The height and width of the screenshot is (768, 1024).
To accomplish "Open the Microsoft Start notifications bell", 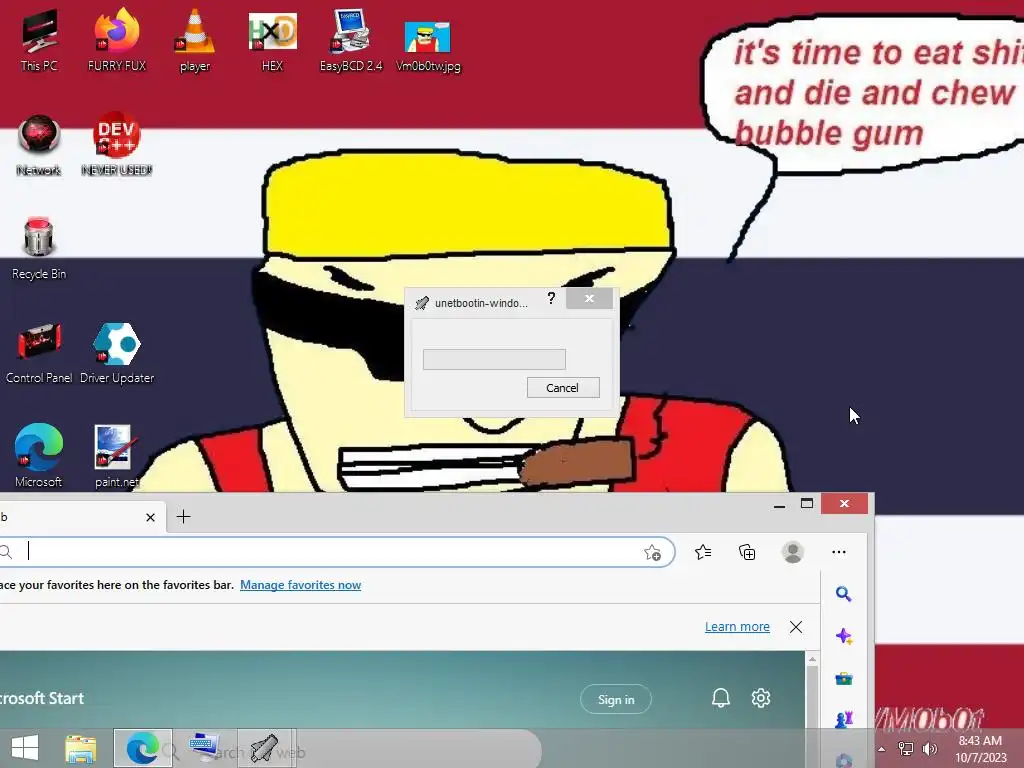I will pos(720,699).
